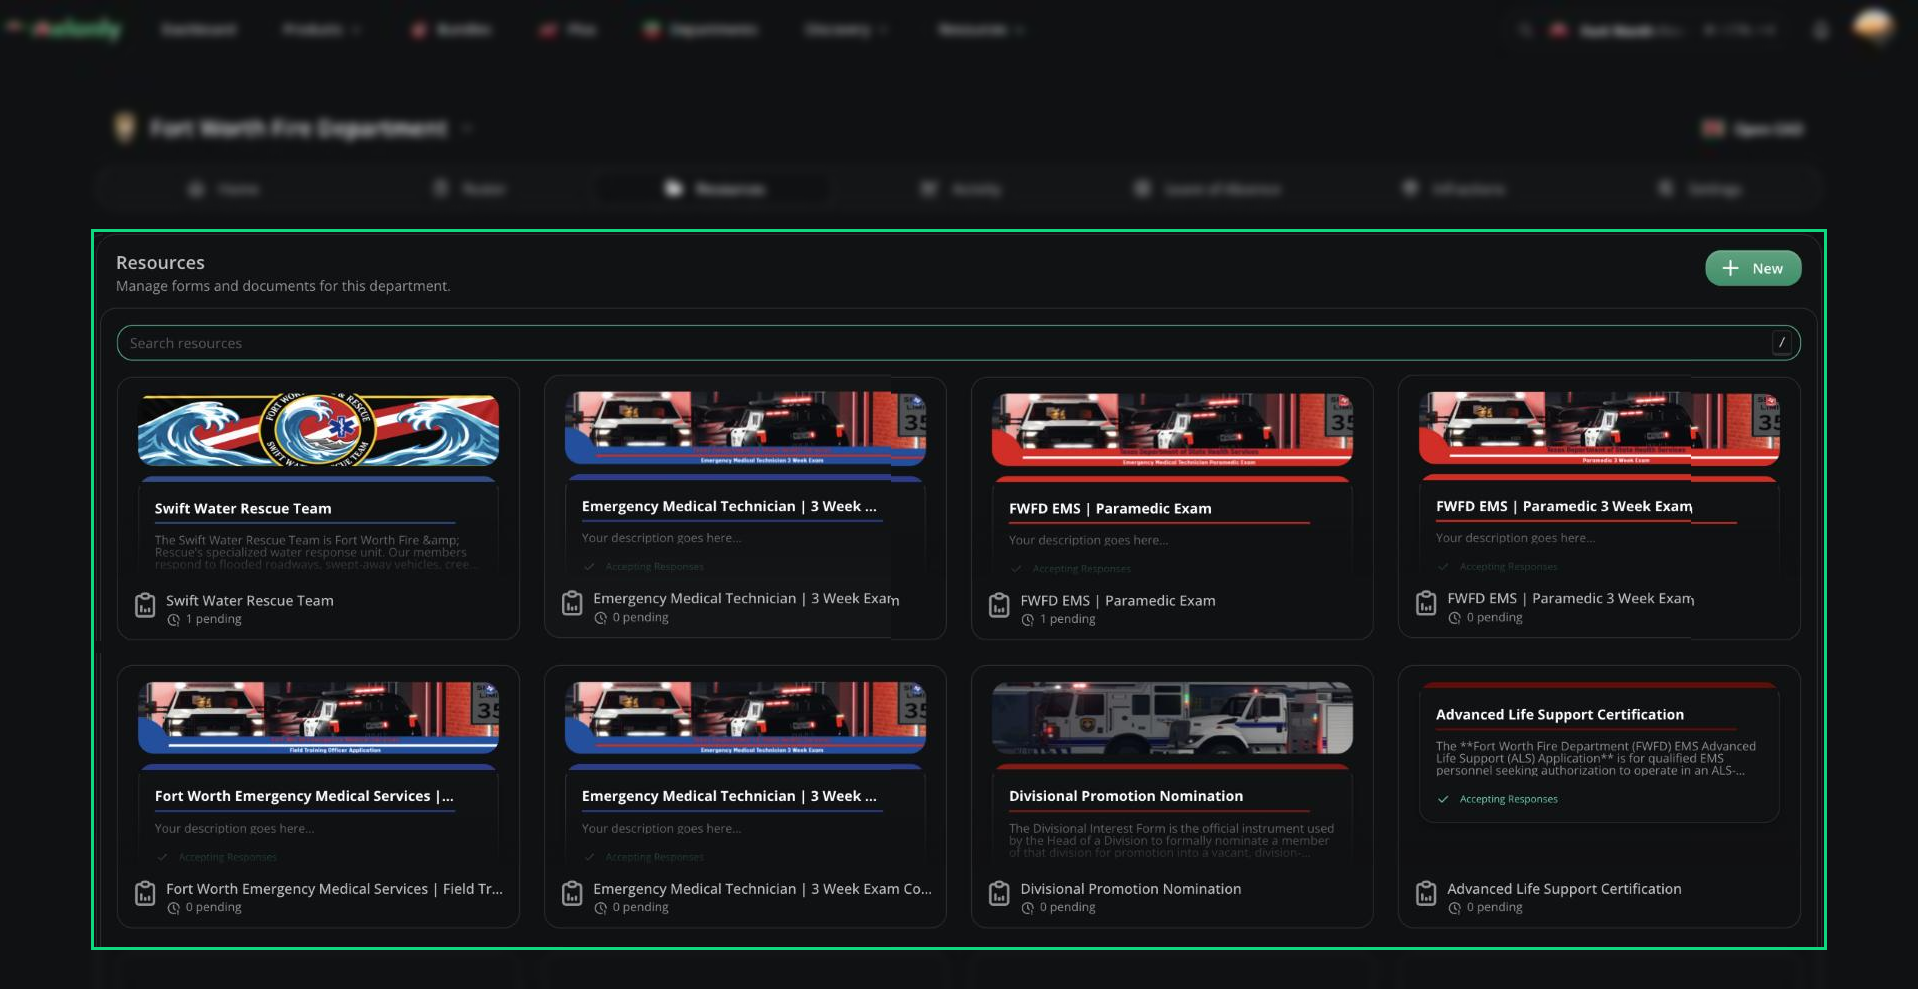This screenshot has height=989, width=1918.
Task: Open Advanced Life Support Certification footer label
Action: 1564,888
